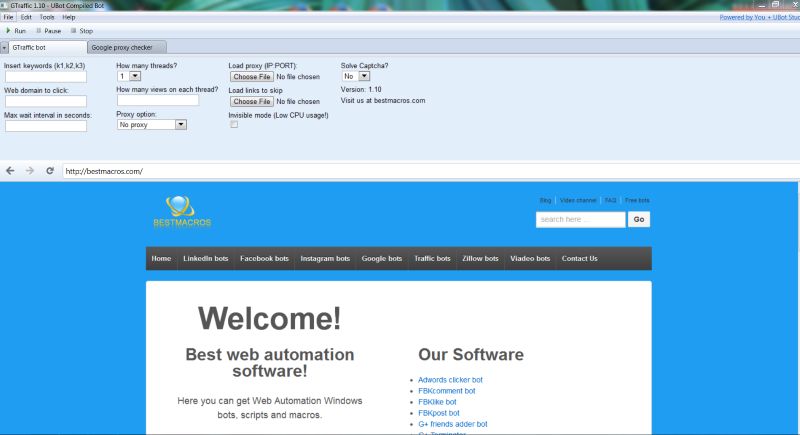Open the tab list arrow left of GTraffic bot
This screenshot has height=435, width=800.
(x=4, y=47)
